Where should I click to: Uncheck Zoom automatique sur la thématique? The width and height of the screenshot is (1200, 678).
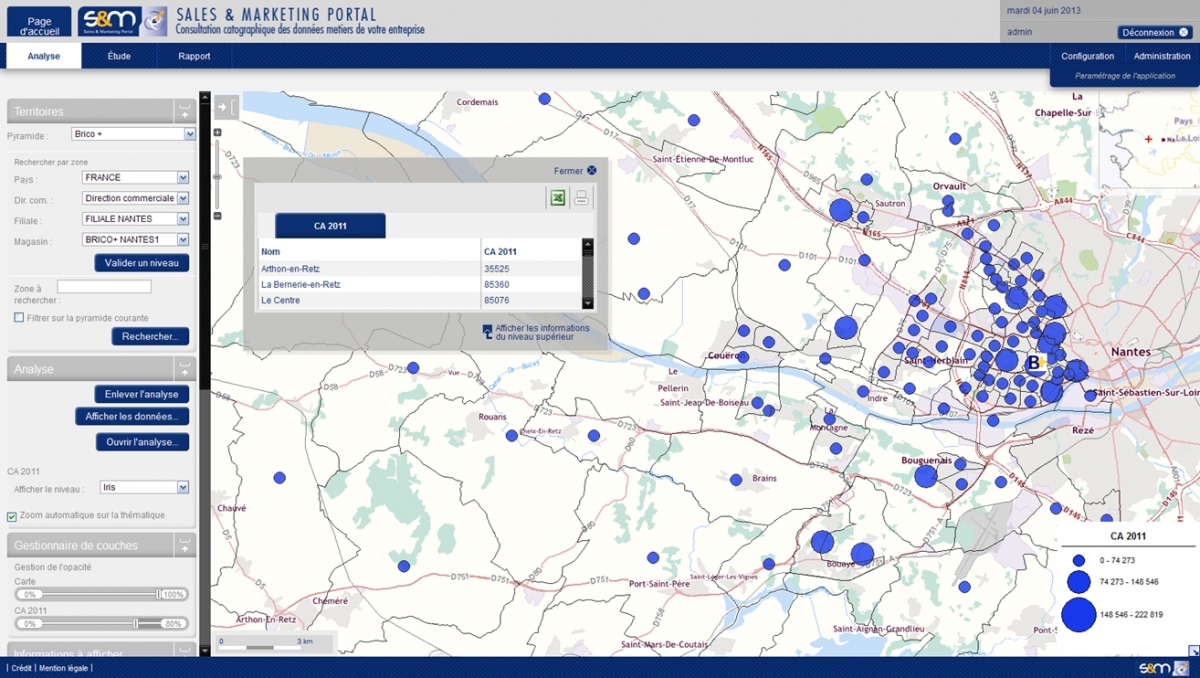point(12,516)
